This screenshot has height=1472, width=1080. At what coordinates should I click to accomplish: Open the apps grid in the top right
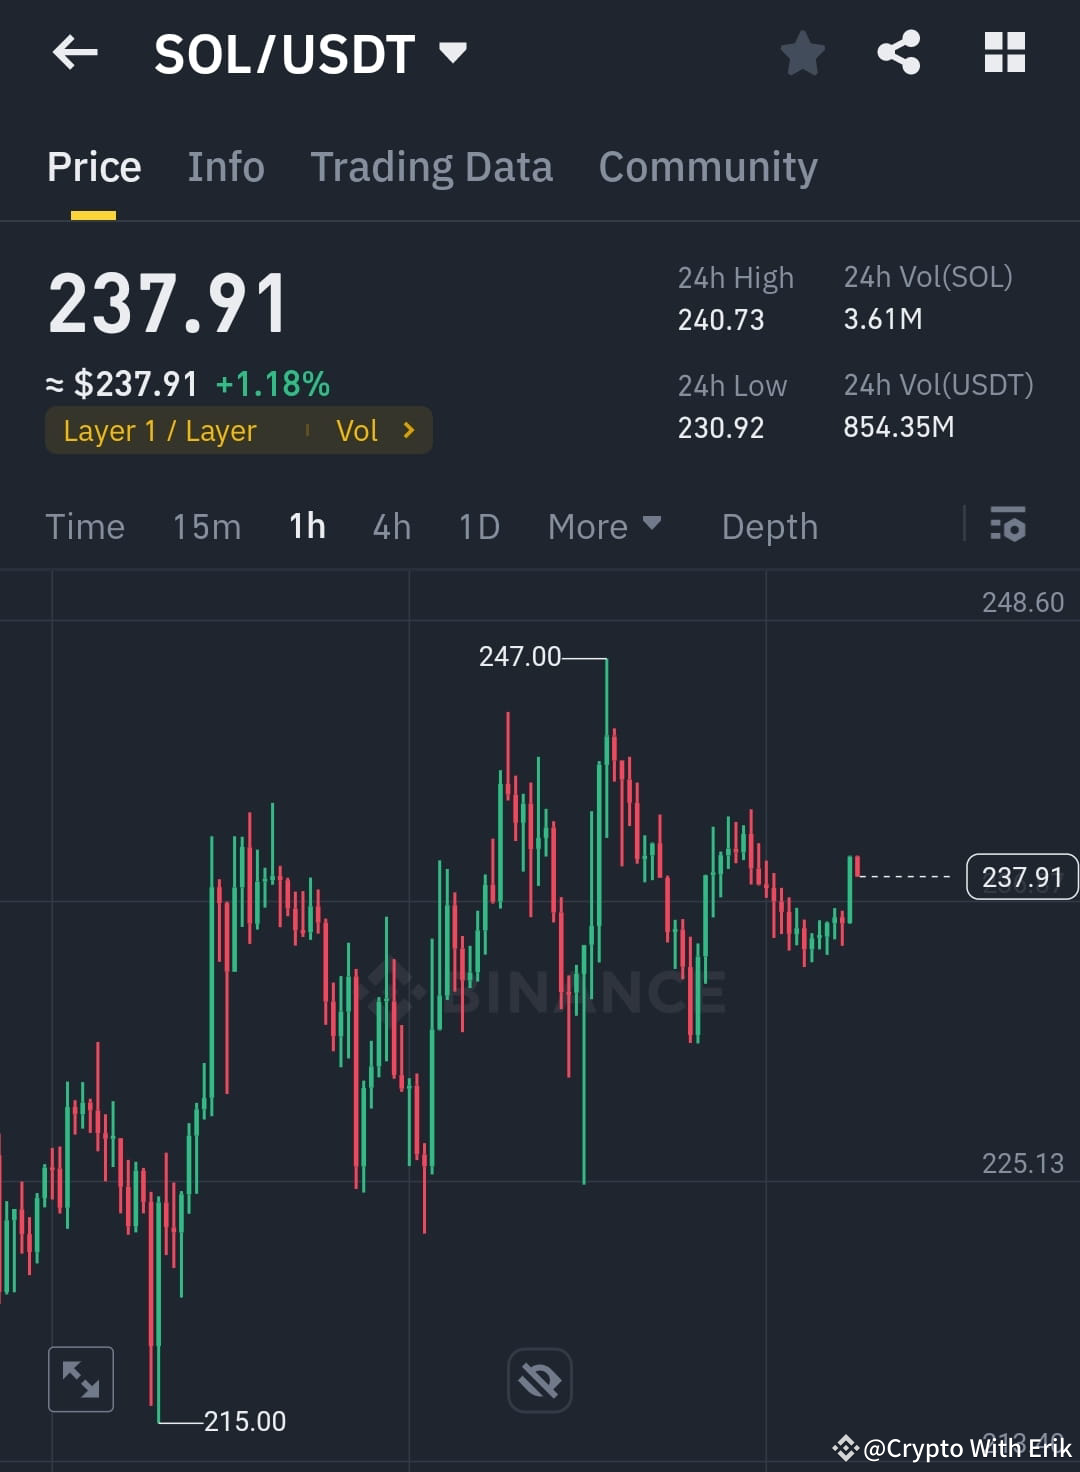[x=1005, y=53]
